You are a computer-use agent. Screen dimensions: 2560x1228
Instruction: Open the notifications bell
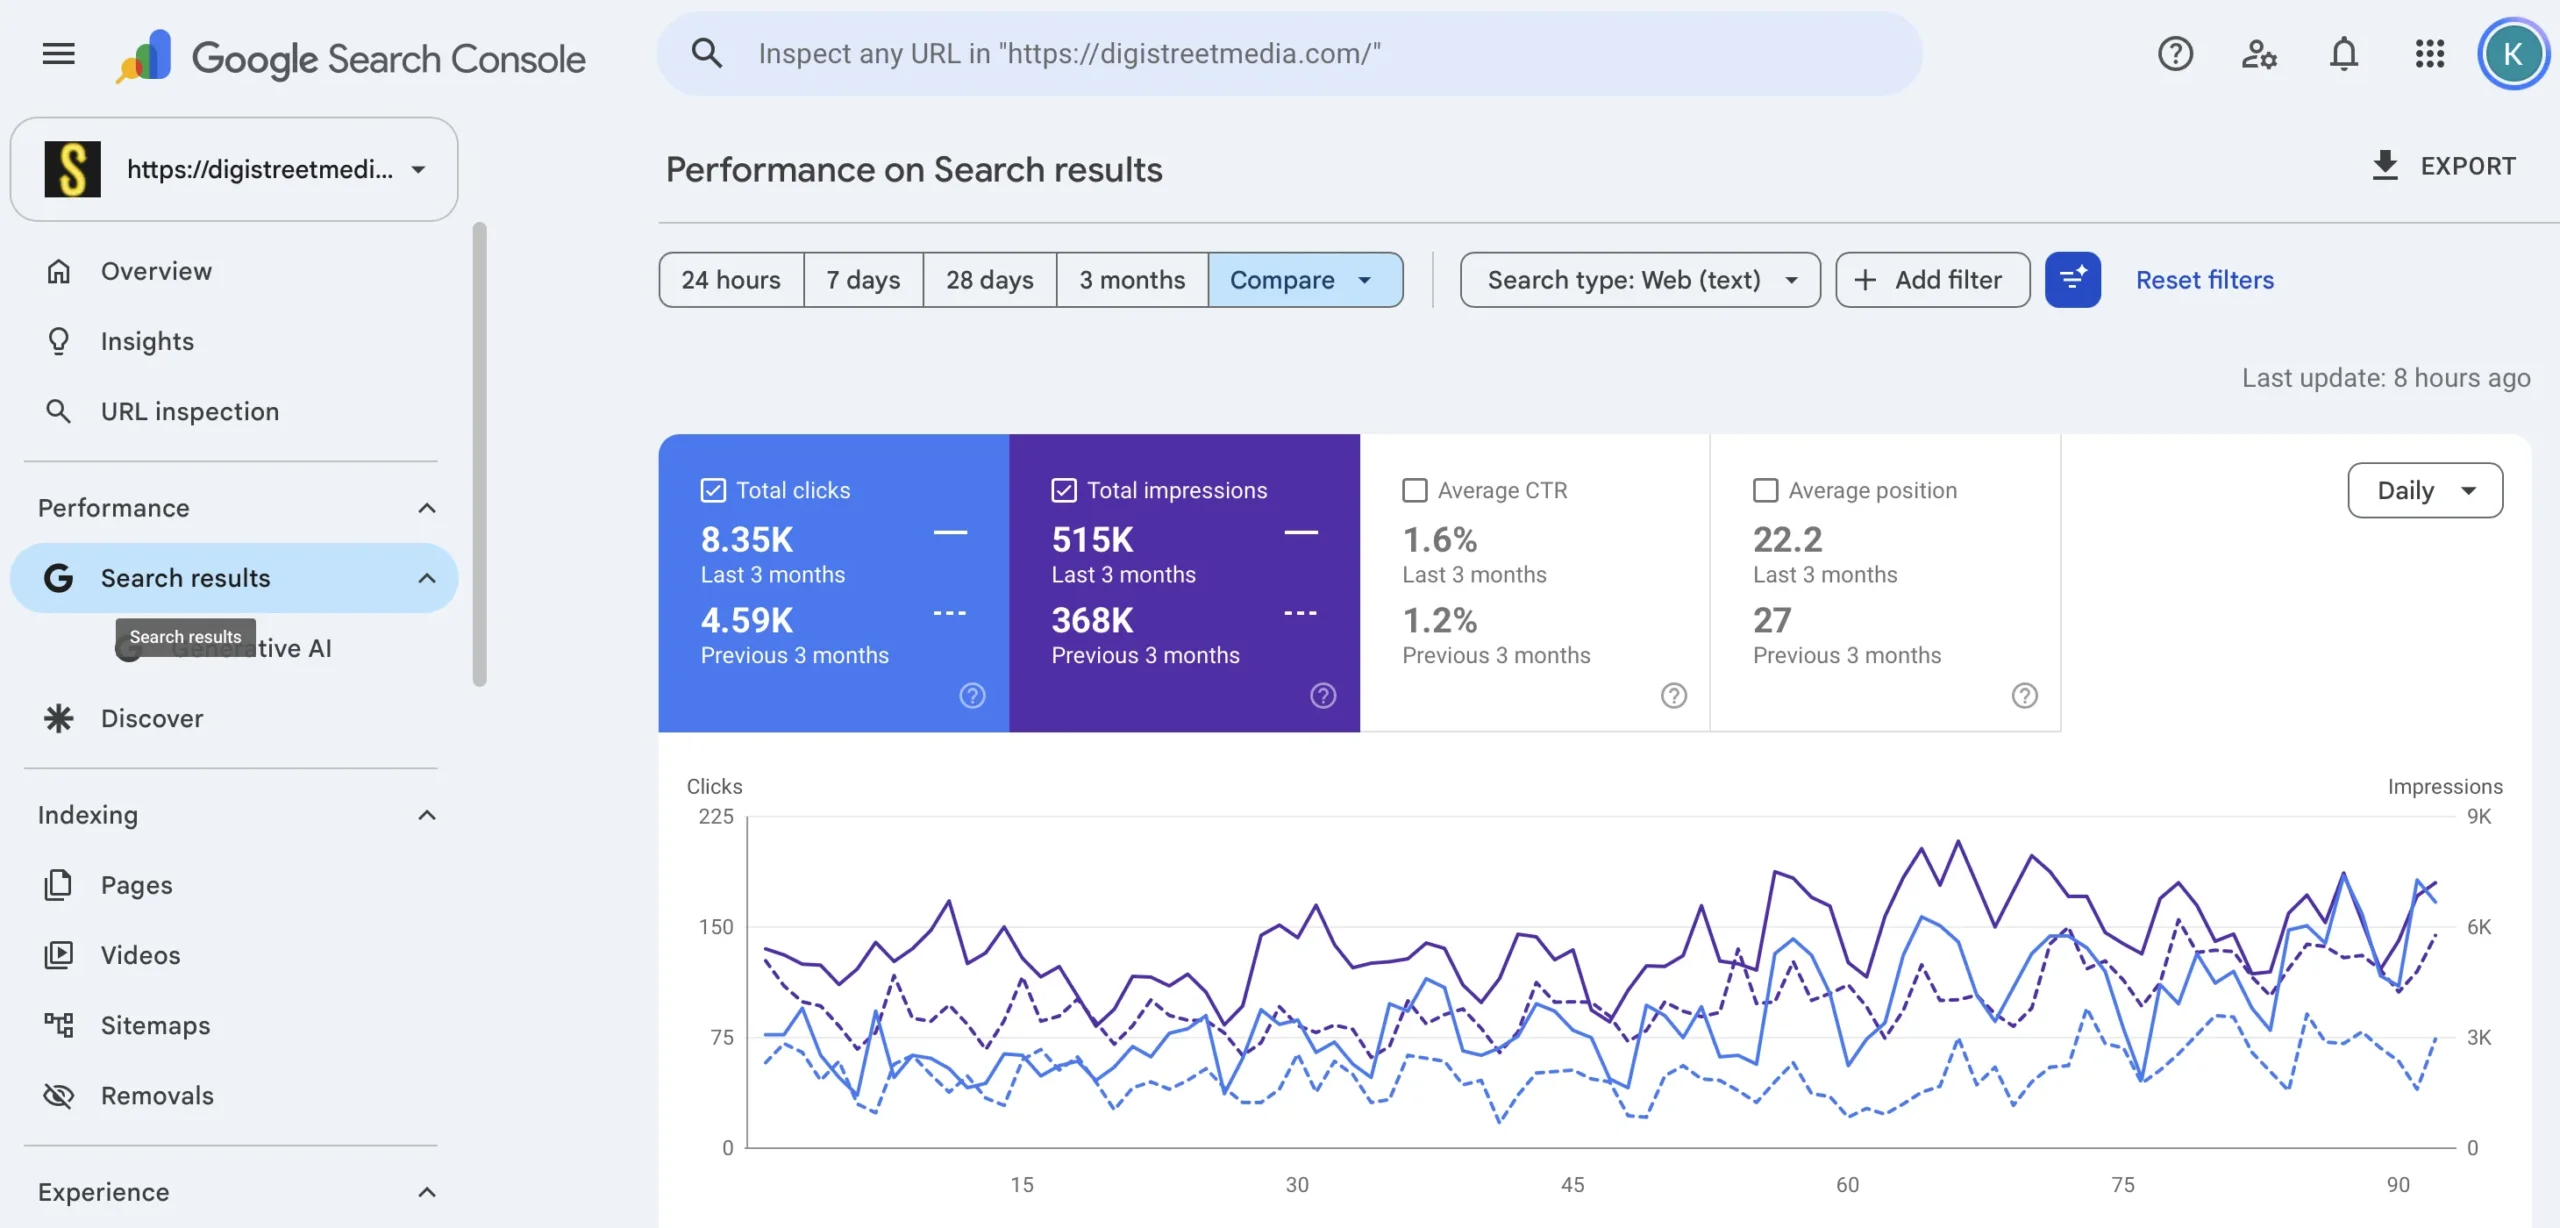2344,54
